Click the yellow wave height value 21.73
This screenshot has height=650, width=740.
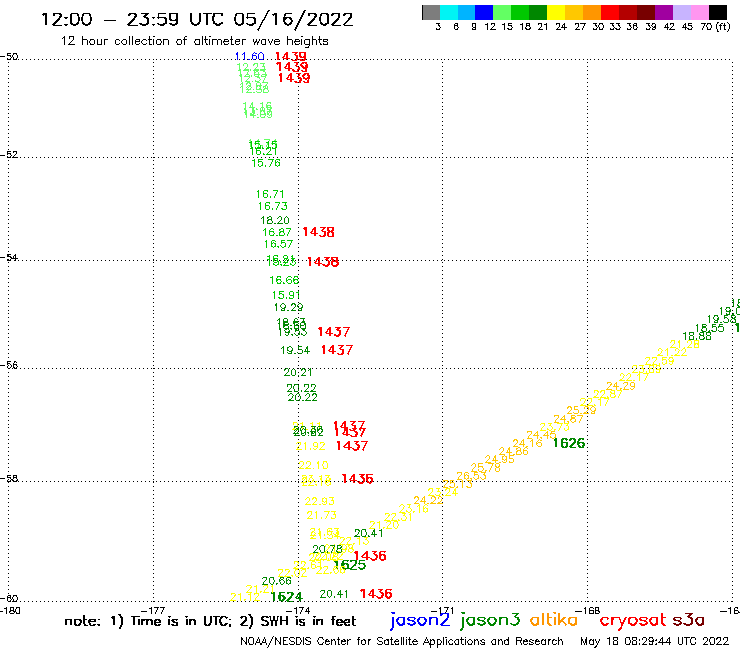(x=321, y=515)
